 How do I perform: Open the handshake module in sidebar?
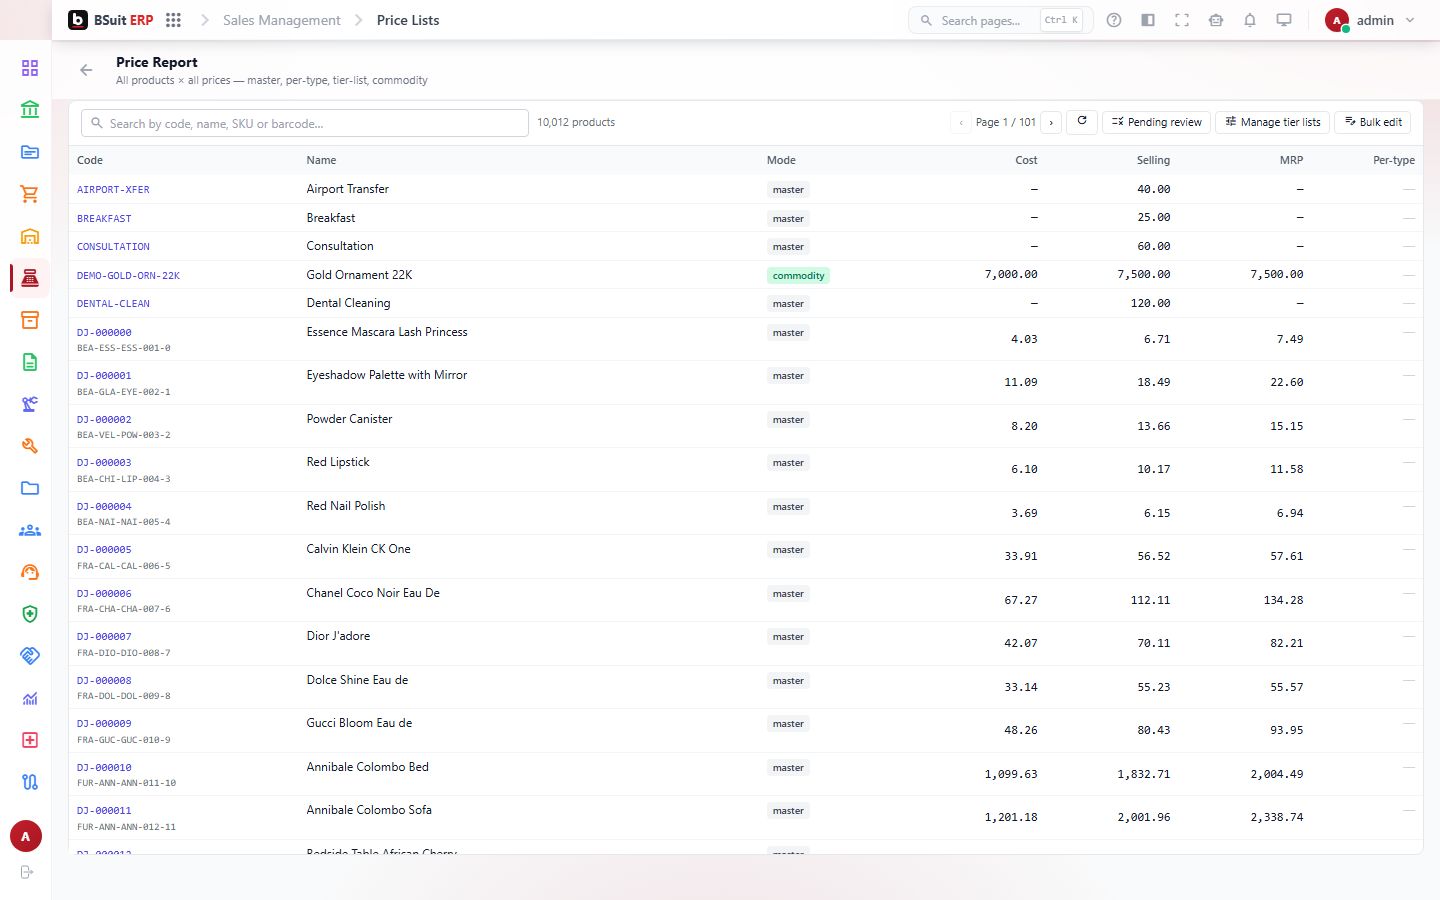pos(30,656)
